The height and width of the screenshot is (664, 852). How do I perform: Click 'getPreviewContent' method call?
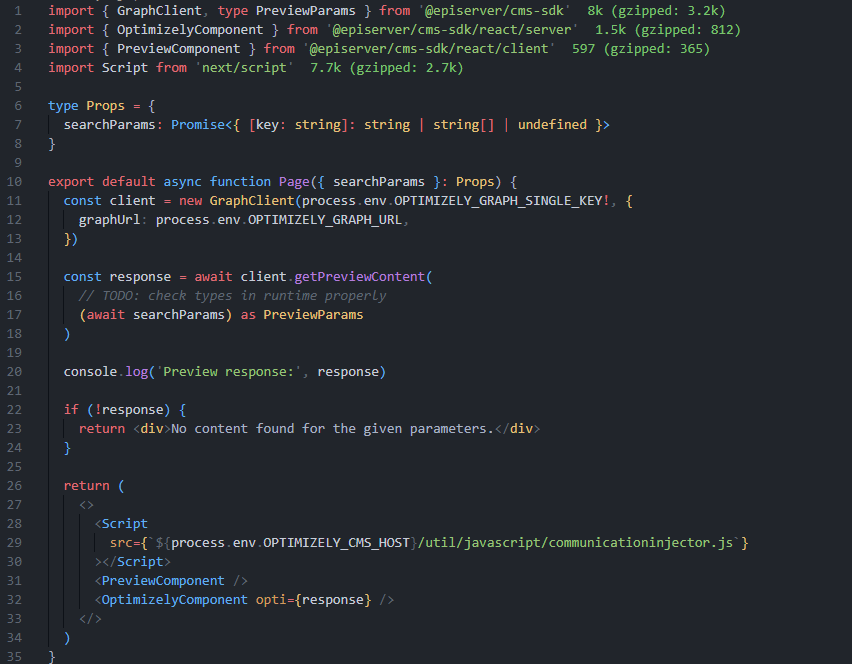tap(359, 277)
